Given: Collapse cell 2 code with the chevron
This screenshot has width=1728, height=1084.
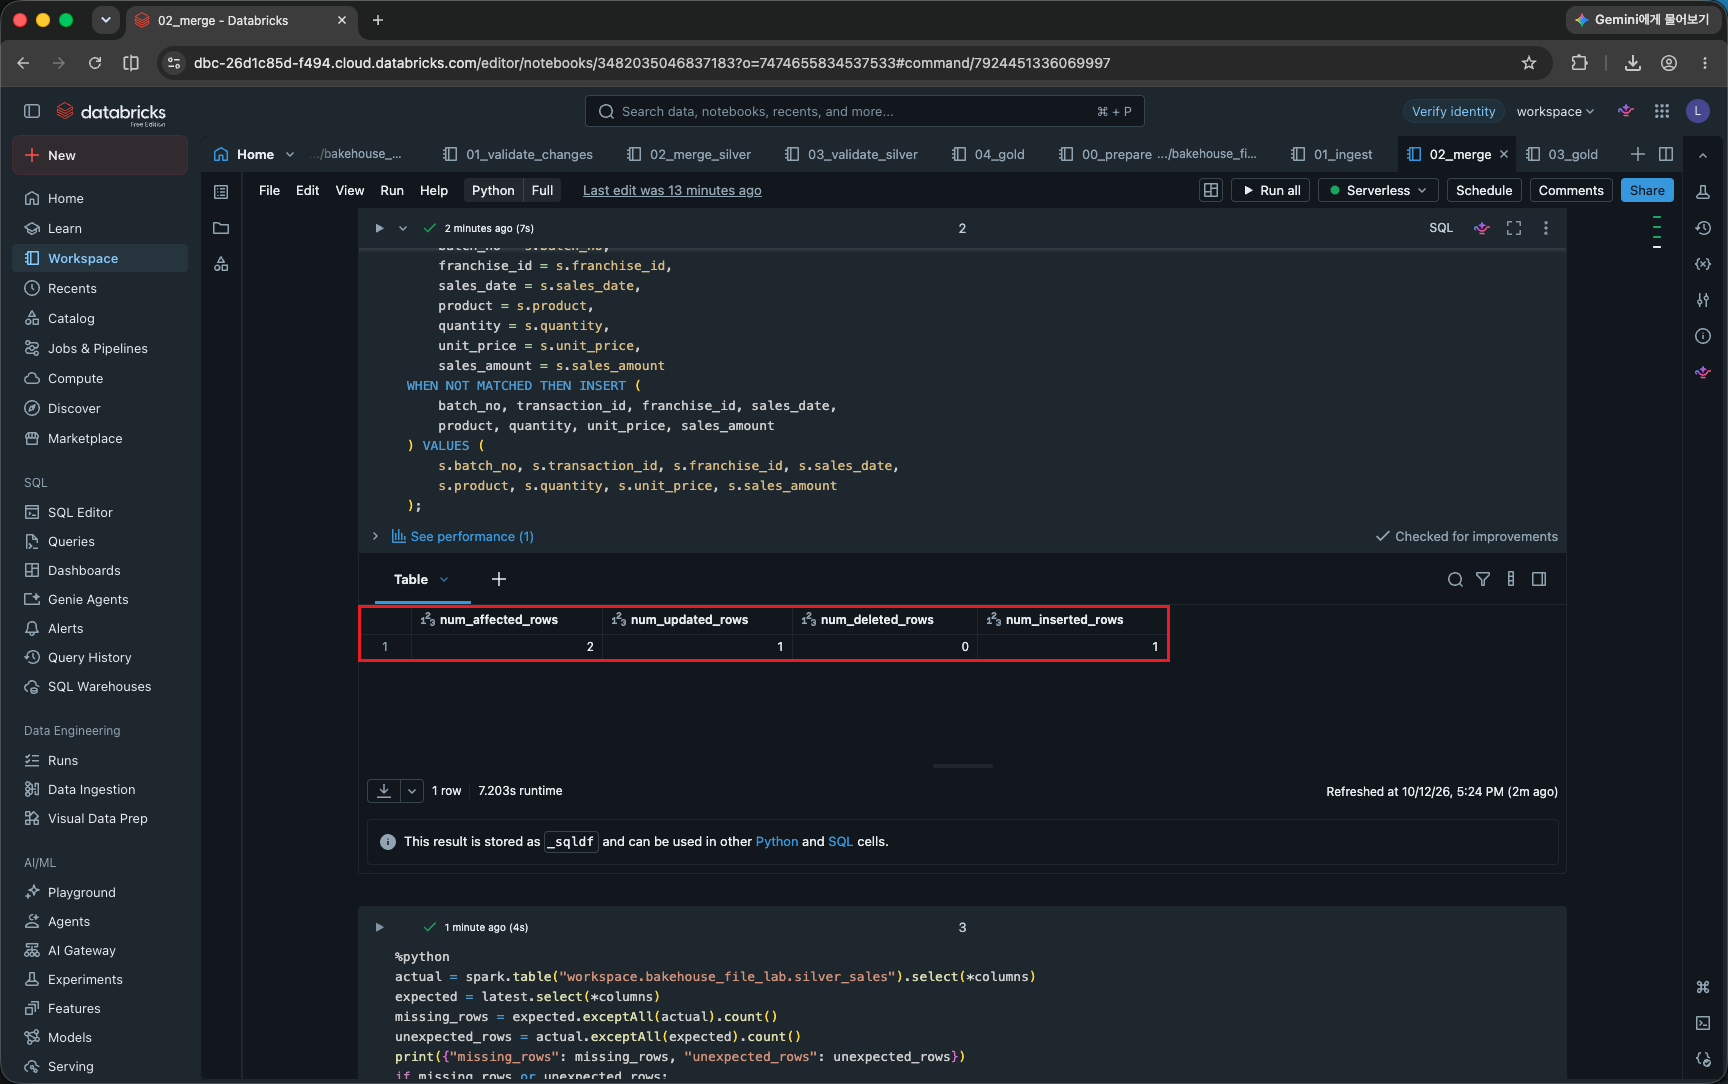Looking at the screenshot, I should (x=403, y=228).
